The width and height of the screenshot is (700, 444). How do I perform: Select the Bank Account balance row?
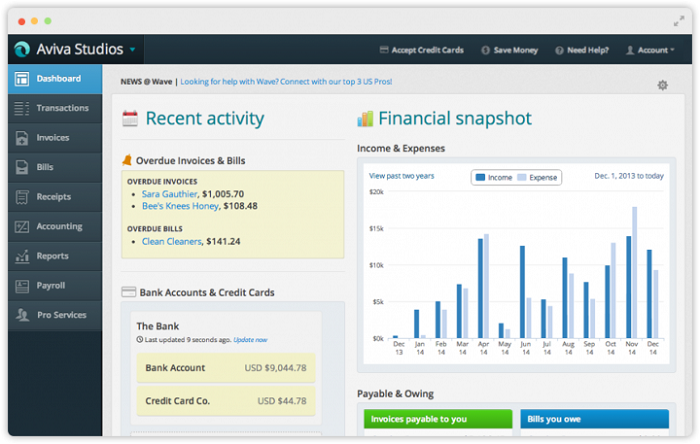coord(225,367)
